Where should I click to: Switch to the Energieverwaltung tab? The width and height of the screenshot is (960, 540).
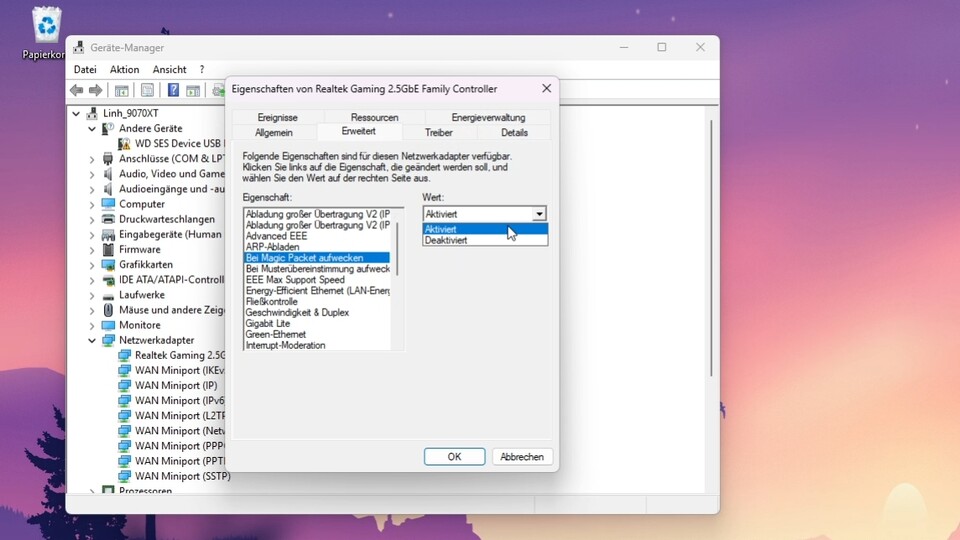point(488,118)
